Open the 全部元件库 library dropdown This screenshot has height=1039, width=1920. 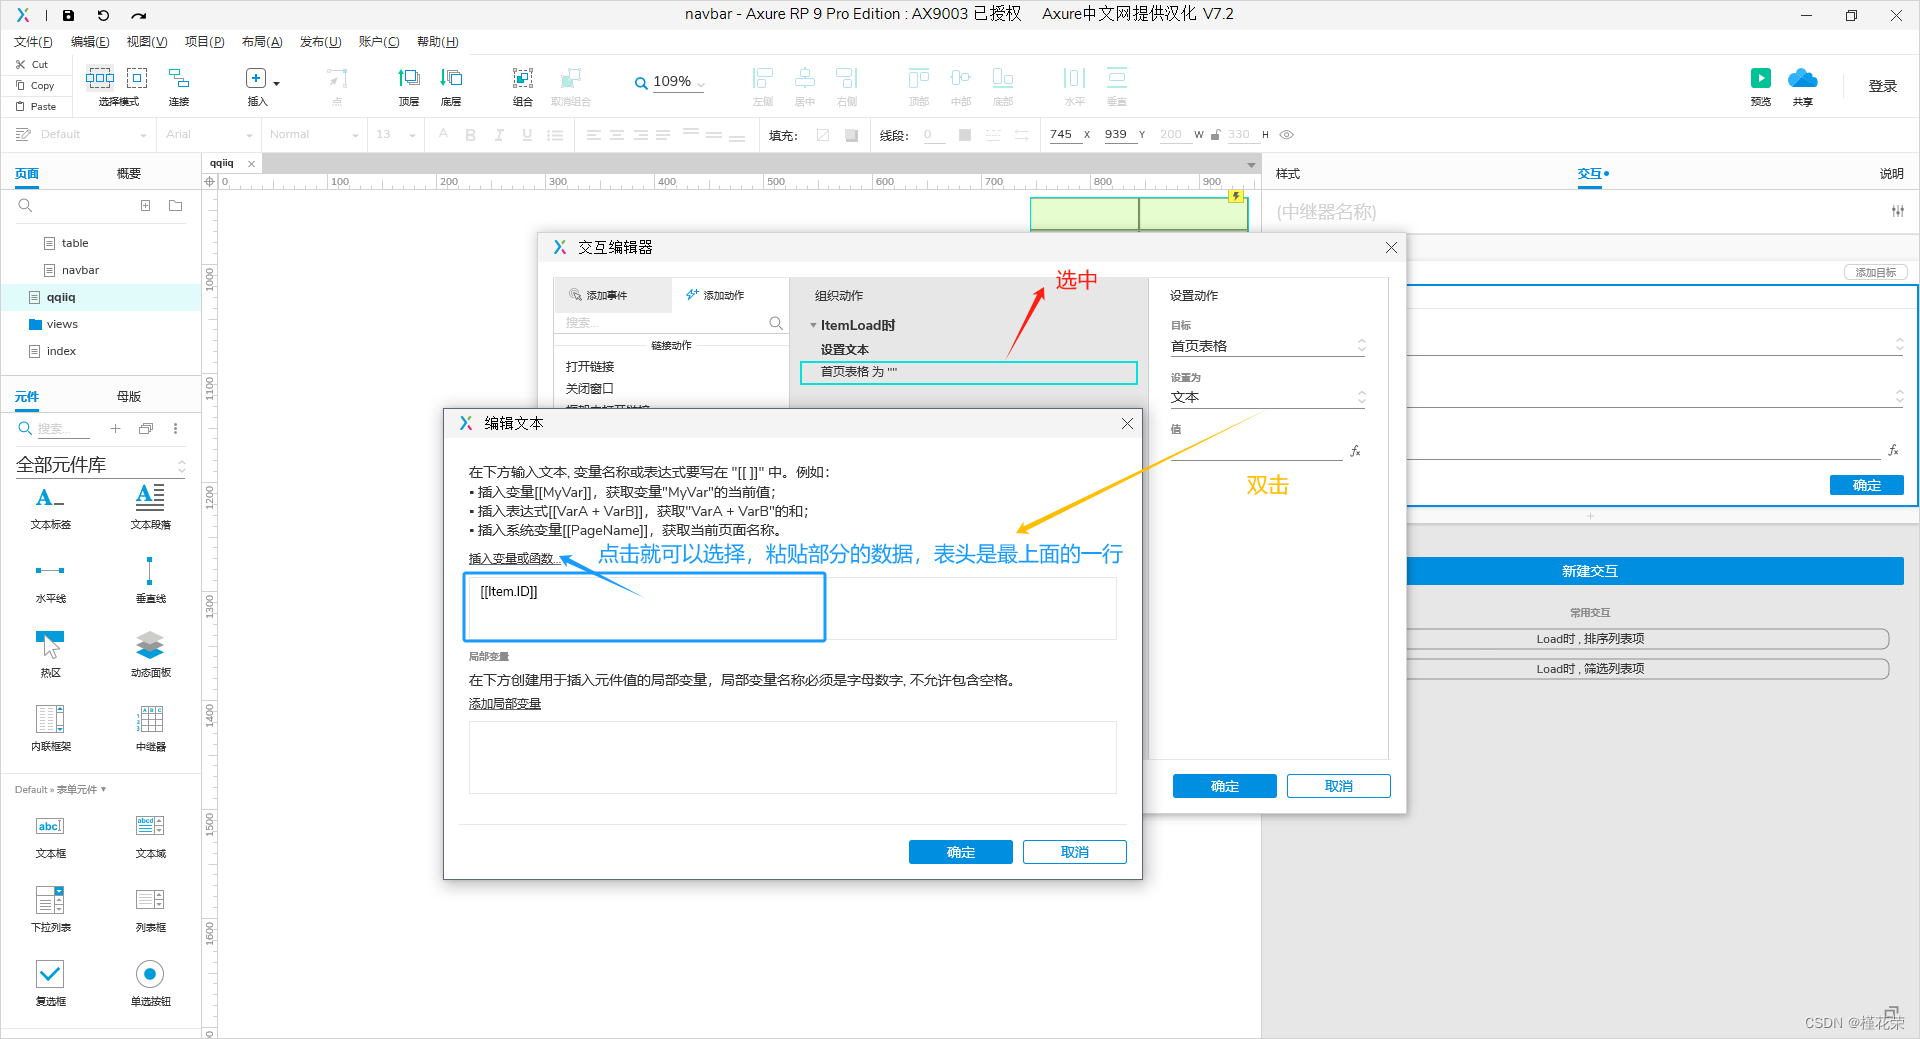point(101,465)
